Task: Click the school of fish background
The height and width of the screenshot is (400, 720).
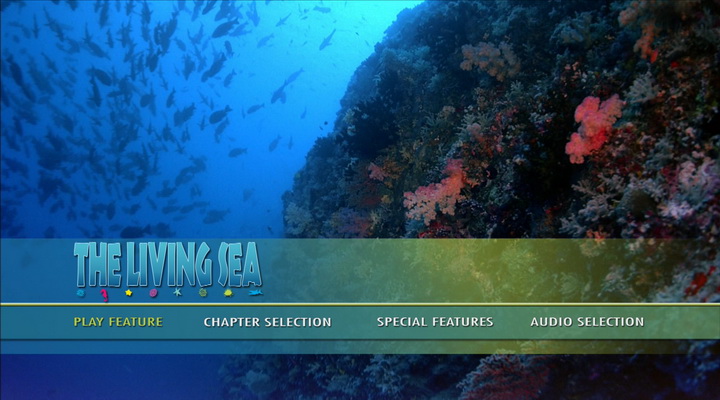Action: pyautogui.click(x=138, y=115)
